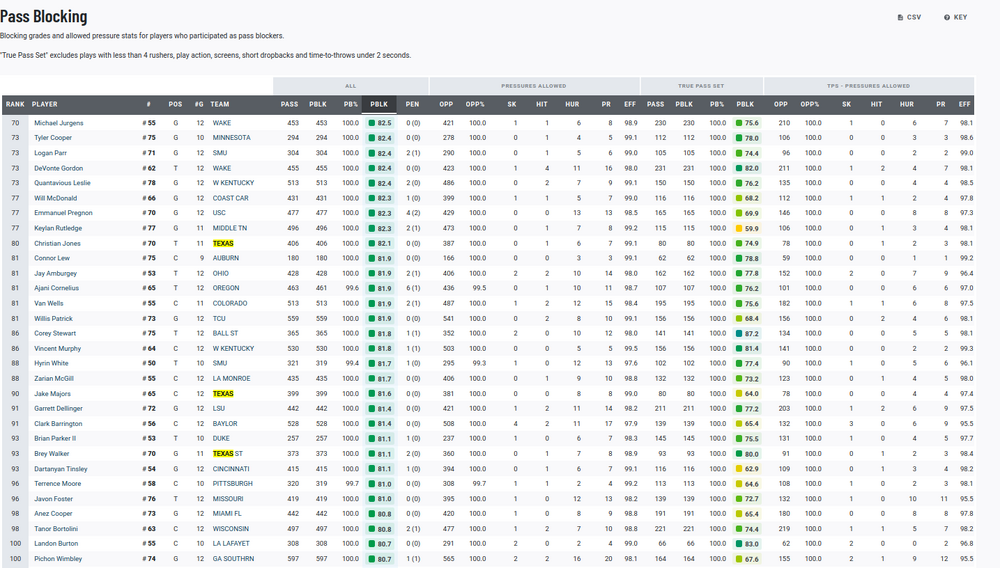The width and height of the screenshot is (1000, 568).
Task: Open Tyler Cooper's player page
Action: [x=54, y=138]
